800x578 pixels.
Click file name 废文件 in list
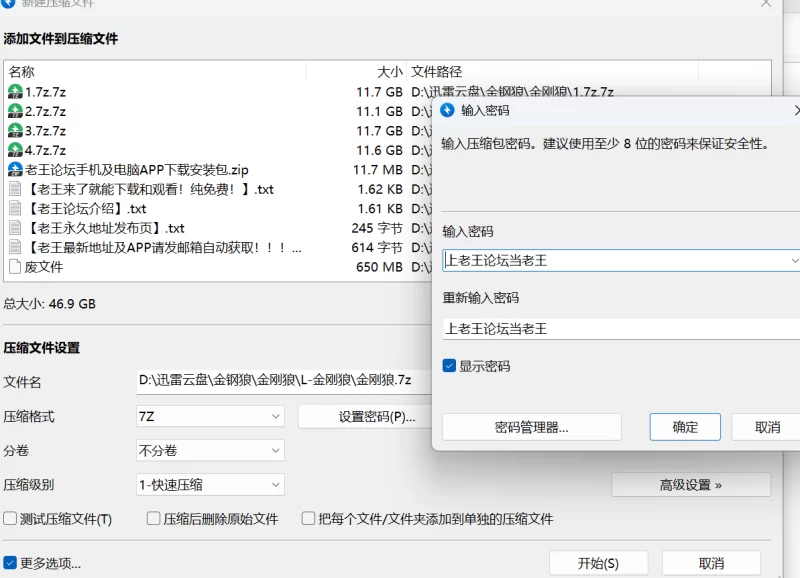click(44, 266)
